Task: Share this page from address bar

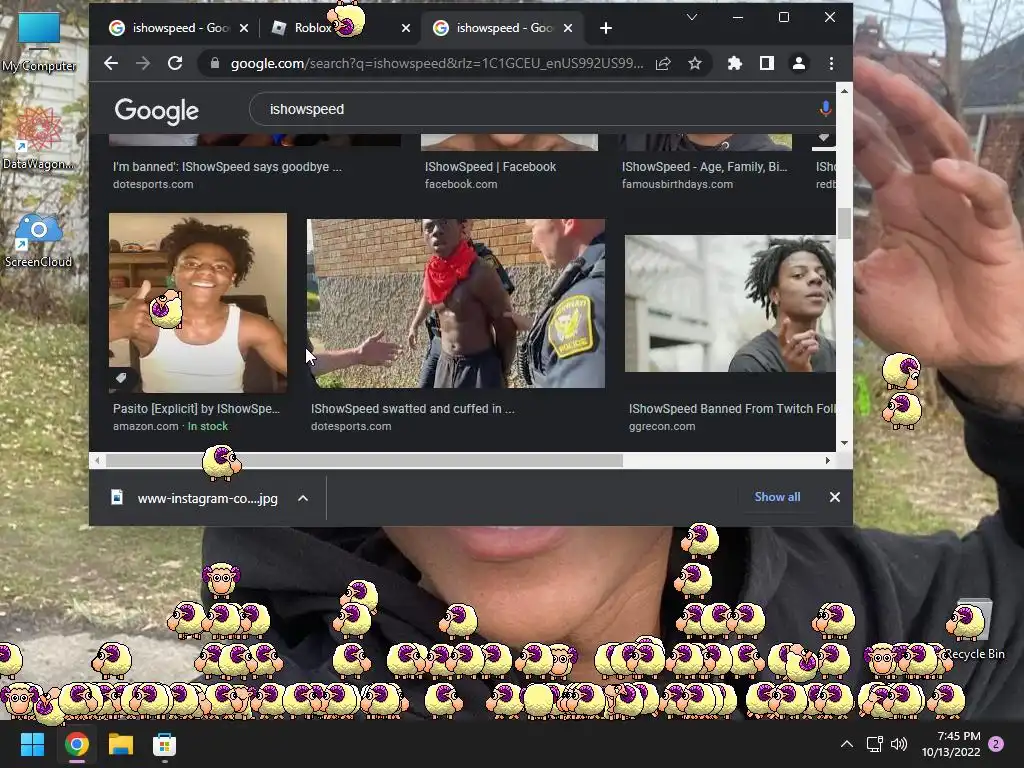Action: coord(663,63)
